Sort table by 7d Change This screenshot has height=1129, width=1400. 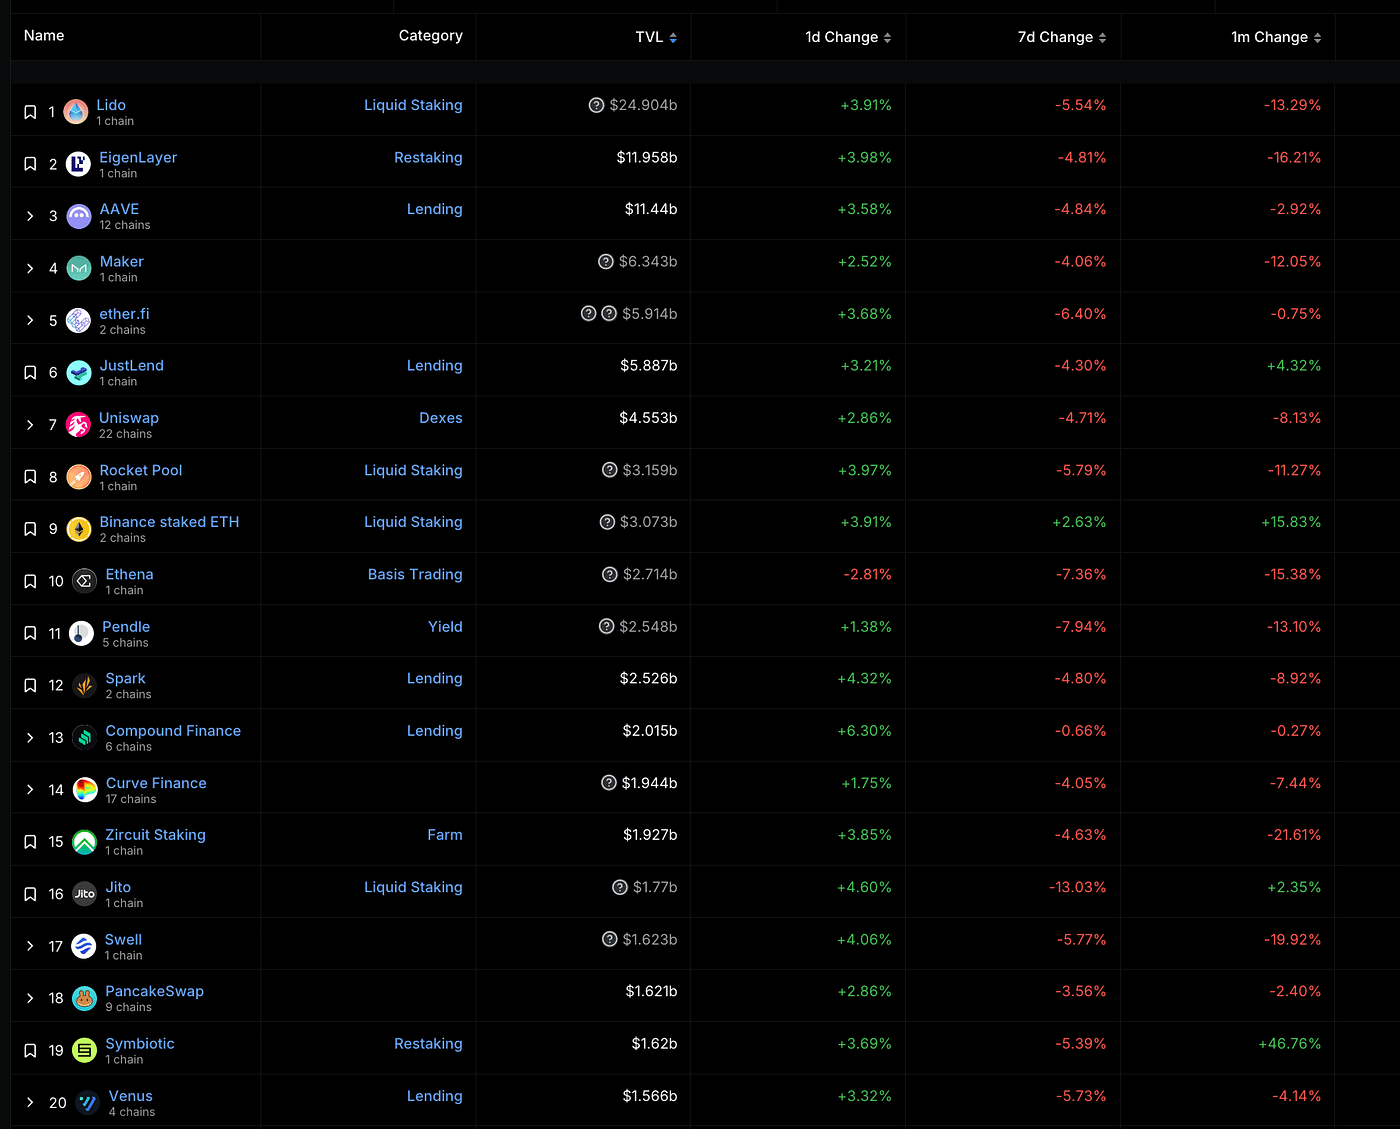click(1062, 37)
